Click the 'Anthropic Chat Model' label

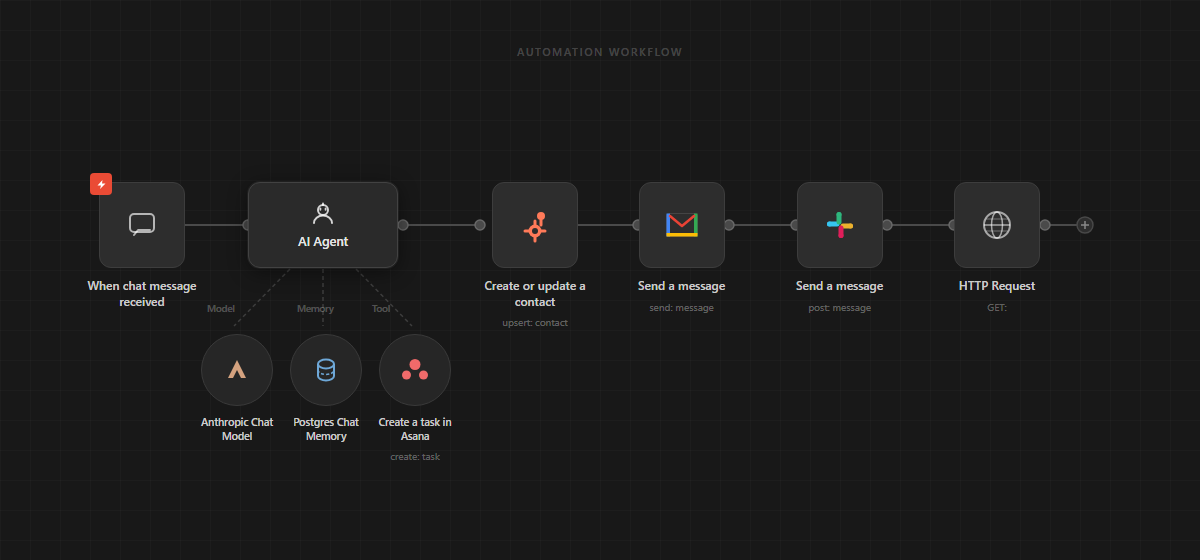pyautogui.click(x=237, y=429)
